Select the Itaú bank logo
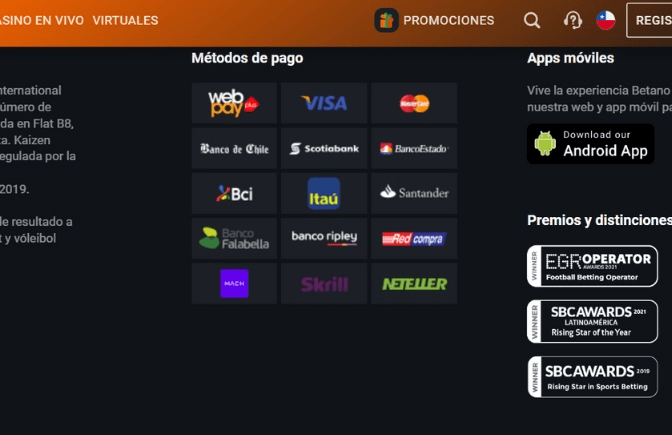This screenshot has width=672, height=435. pyautogui.click(x=324, y=194)
